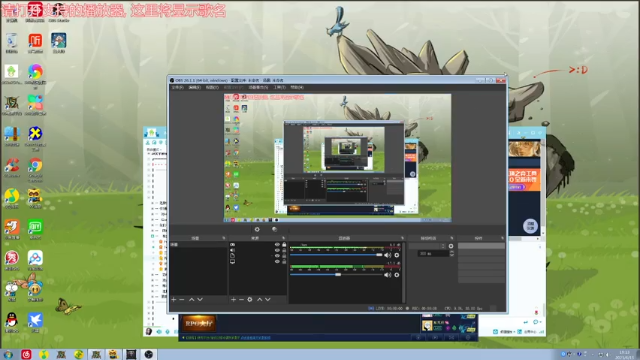
Task: Add a new scene with the plus button
Action: 173,300
